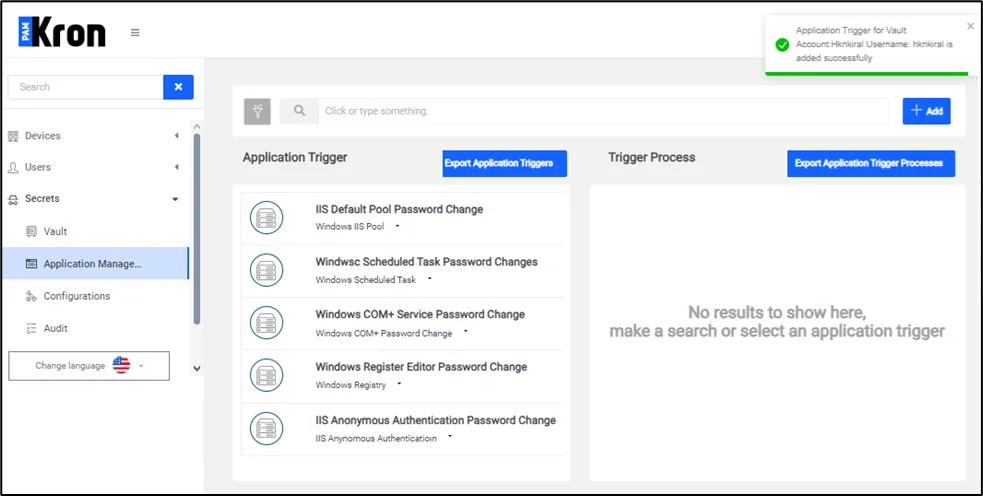Click server icon for IIS Anonymous Authentication
Screen dimensions: 983x496
(x=266, y=429)
